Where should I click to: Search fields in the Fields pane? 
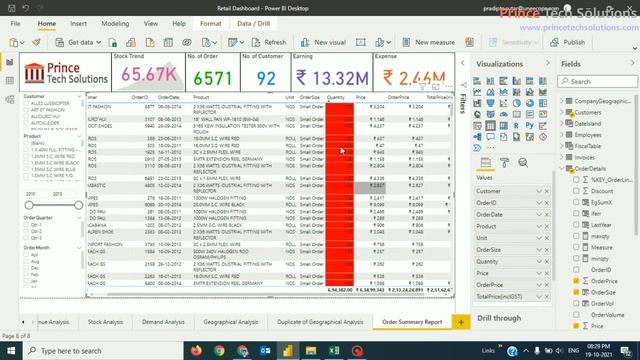tap(598, 82)
